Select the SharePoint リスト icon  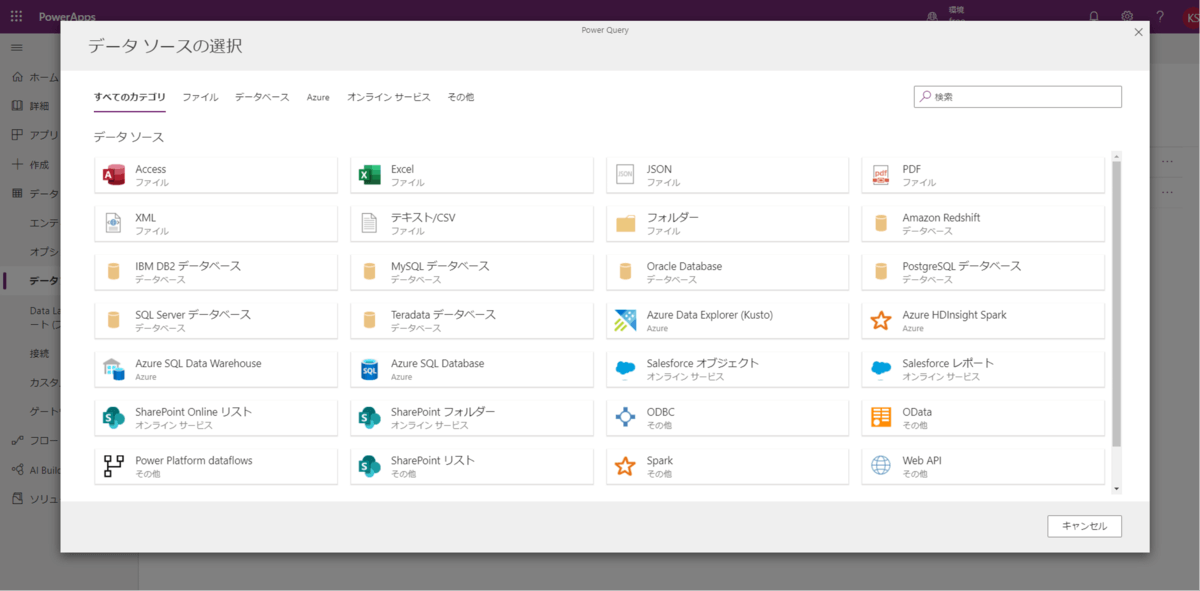tap(370, 466)
